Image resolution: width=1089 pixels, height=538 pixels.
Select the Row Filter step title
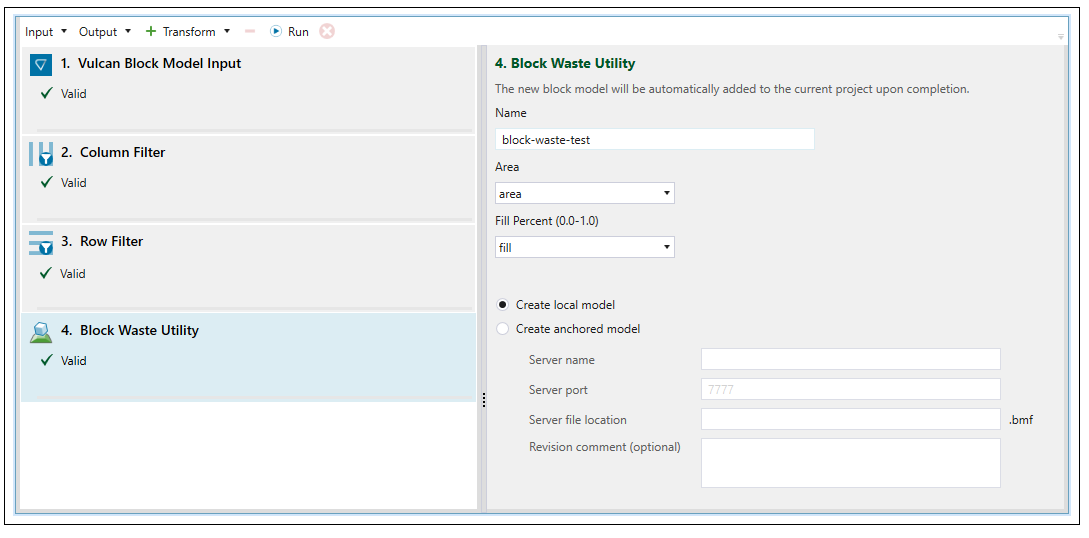[x=111, y=242]
